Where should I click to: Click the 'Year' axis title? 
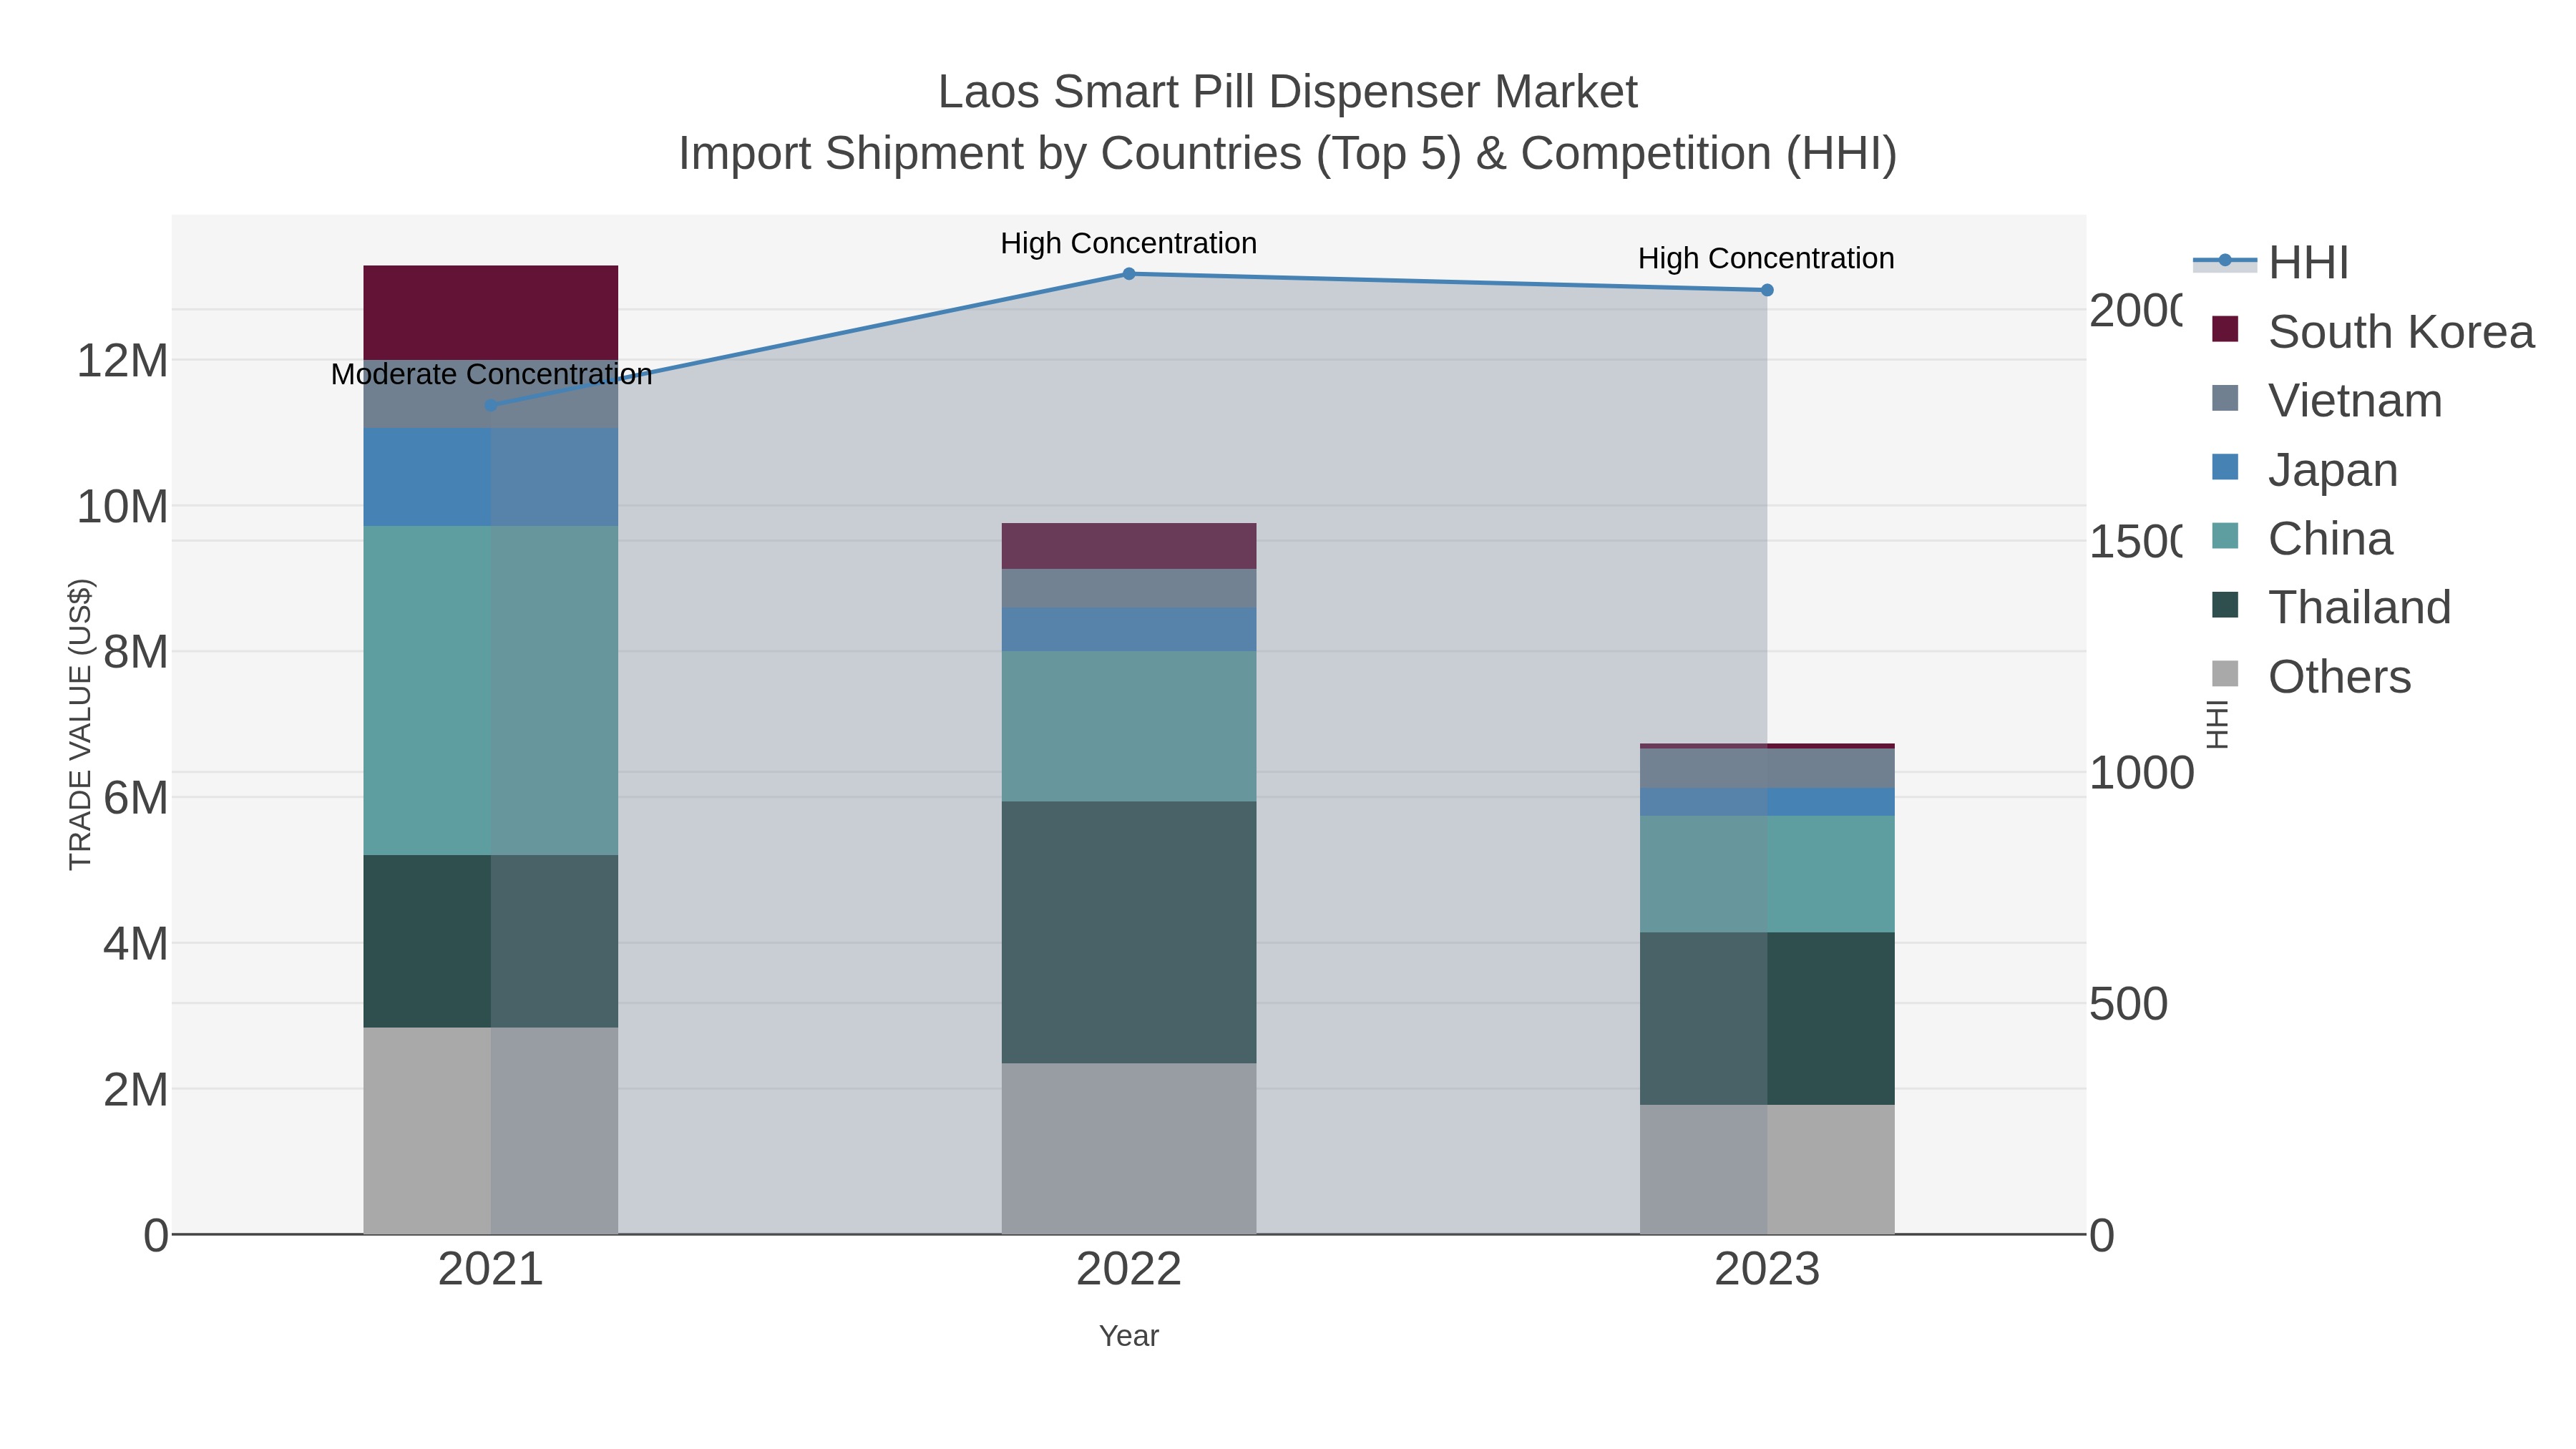click(x=1129, y=1336)
